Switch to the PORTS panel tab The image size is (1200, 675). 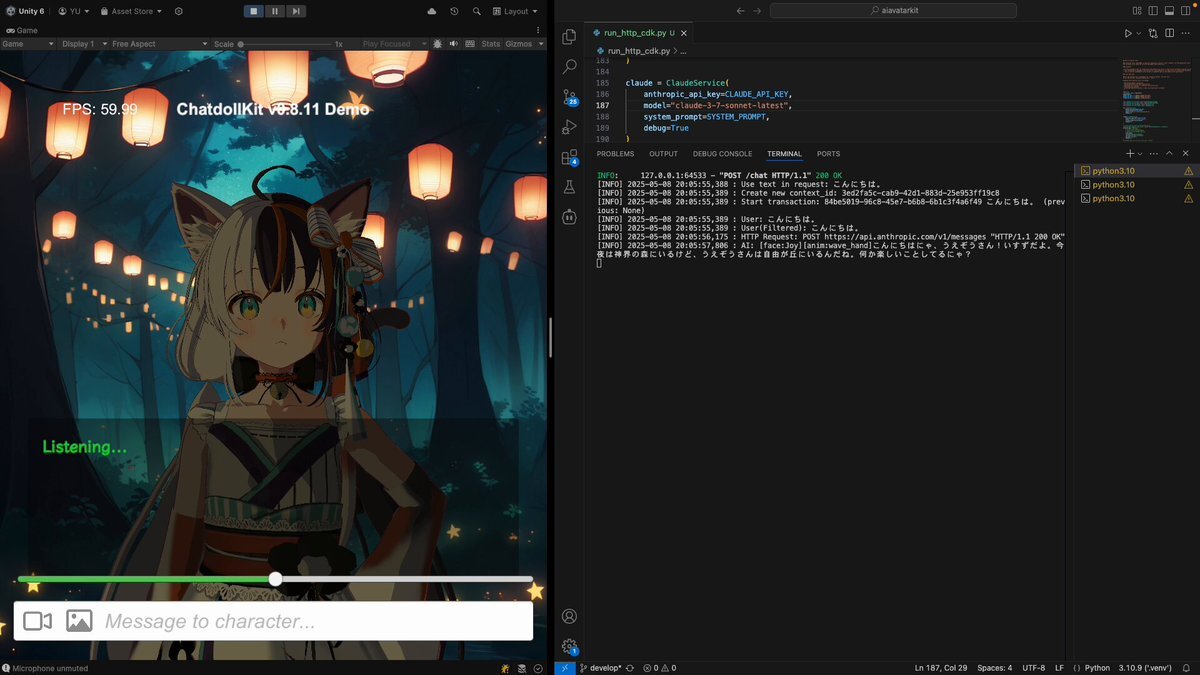pyautogui.click(x=828, y=154)
